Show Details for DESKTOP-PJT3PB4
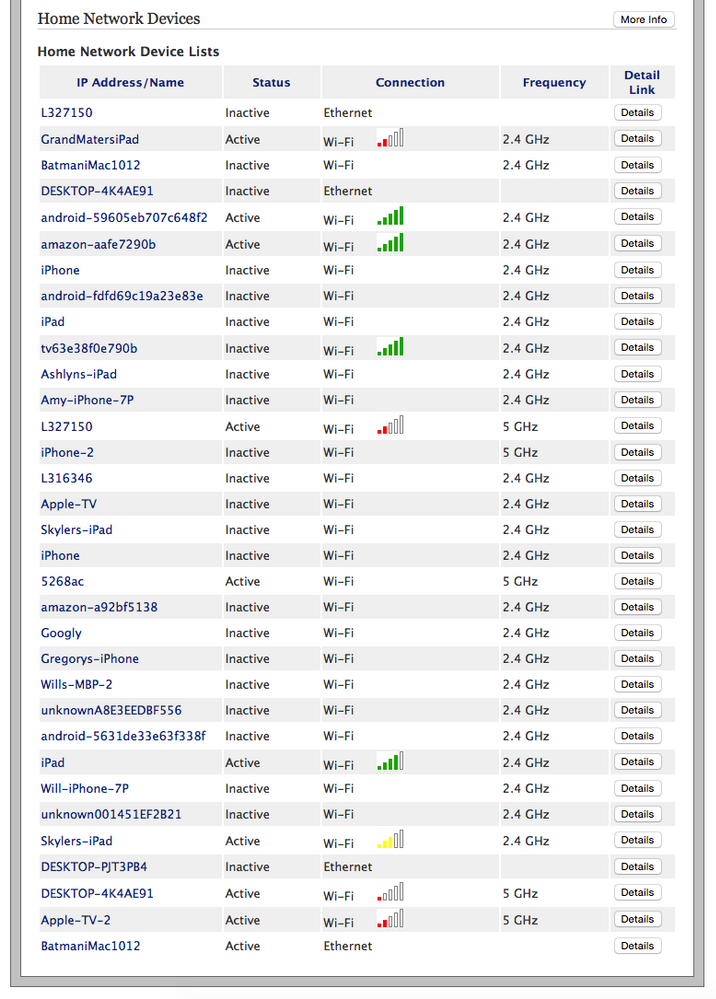 637,867
